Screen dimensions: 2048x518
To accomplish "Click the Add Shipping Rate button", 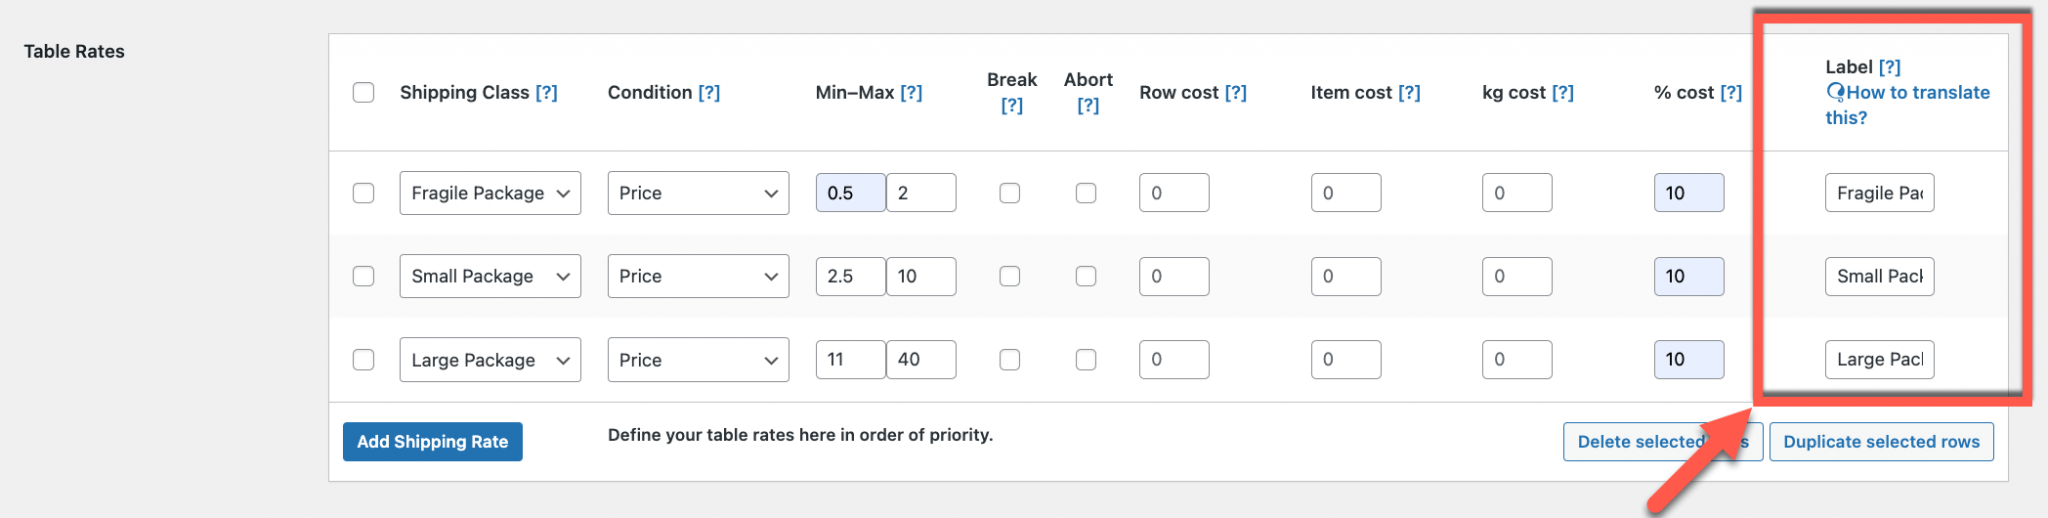I will click(x=433, y=442).
